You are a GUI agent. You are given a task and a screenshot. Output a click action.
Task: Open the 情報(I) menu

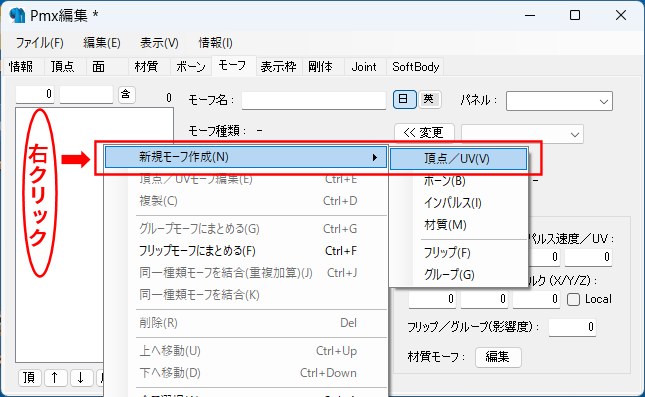tap(216, 43)
